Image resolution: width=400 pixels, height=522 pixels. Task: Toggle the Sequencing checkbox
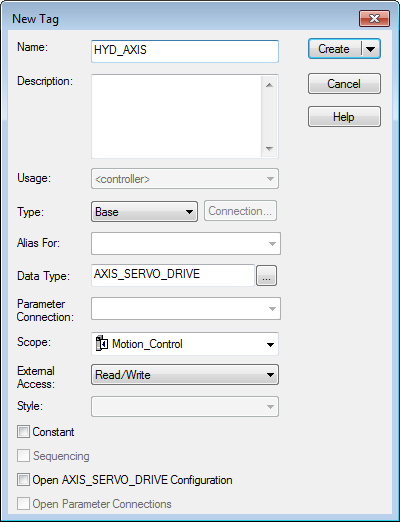point(23,456)
